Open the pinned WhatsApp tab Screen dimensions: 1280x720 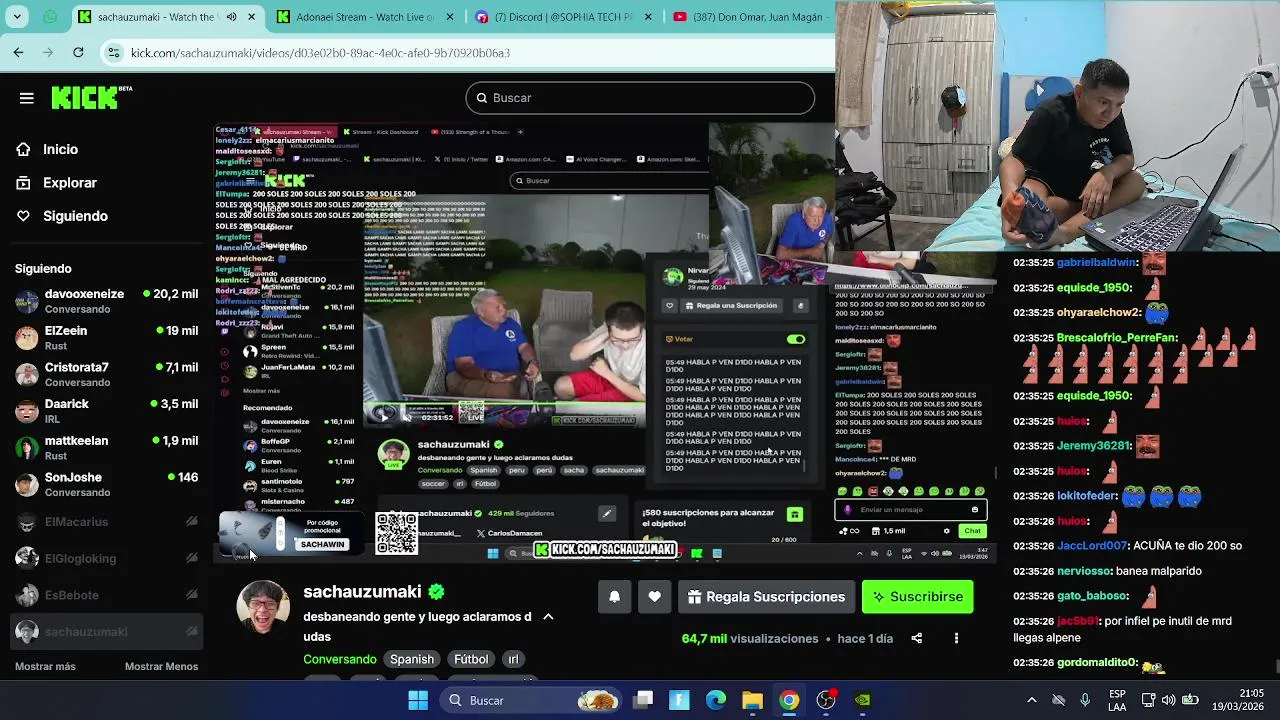(50, 17)
